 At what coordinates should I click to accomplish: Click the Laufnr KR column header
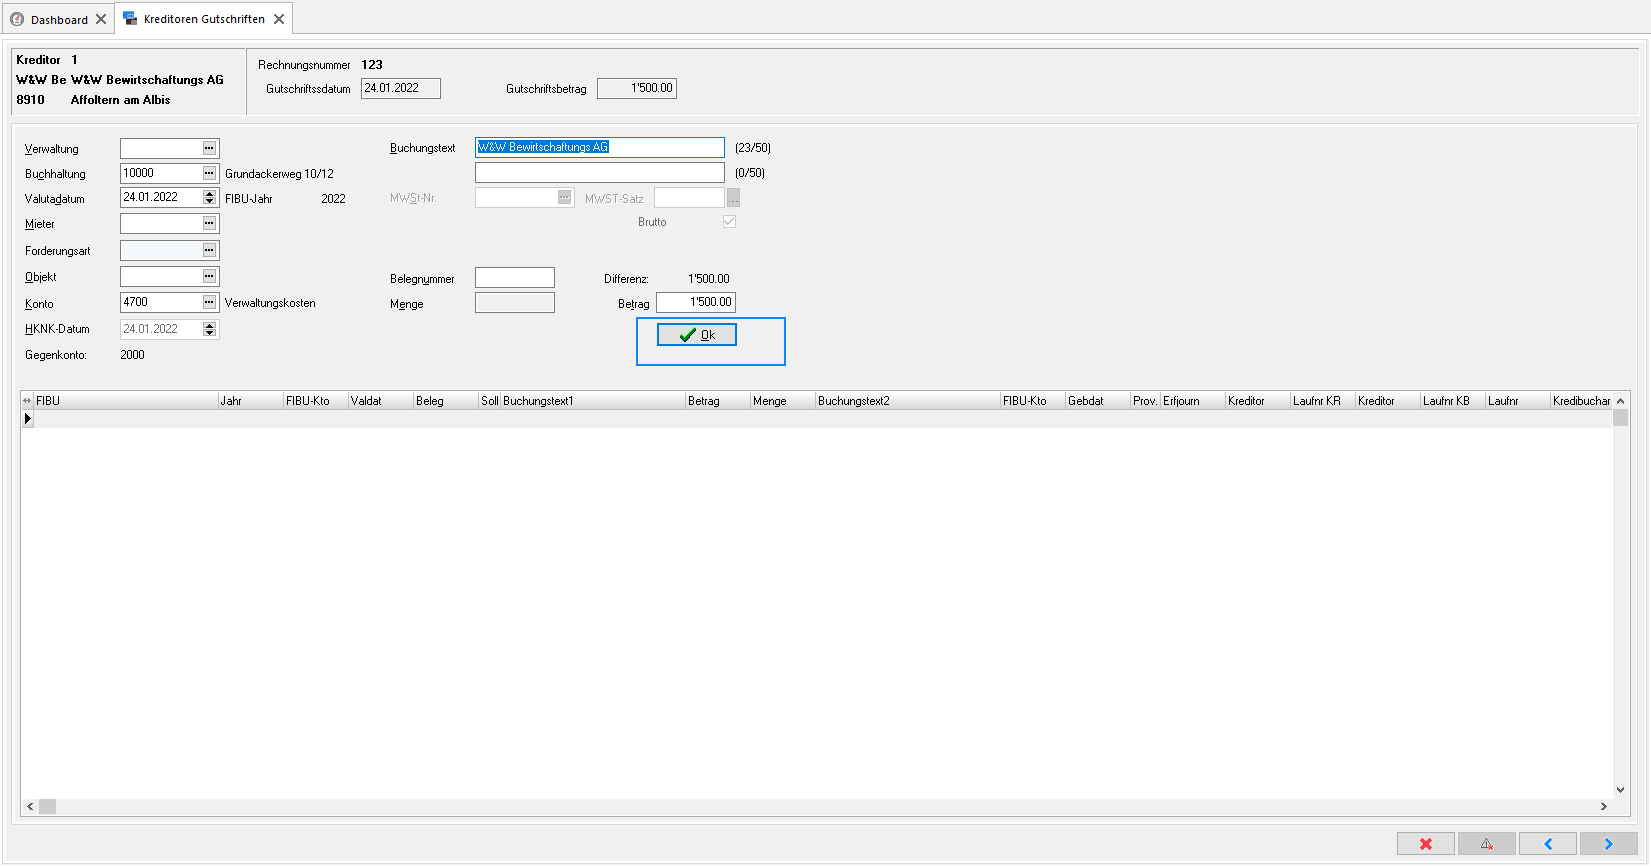click(1322, 401)
